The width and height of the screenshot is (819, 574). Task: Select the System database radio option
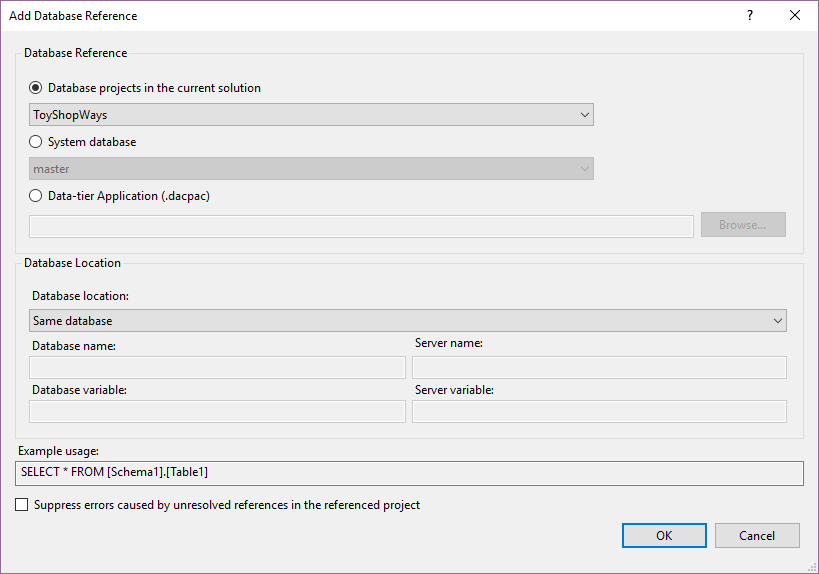(x=37, y=142)
